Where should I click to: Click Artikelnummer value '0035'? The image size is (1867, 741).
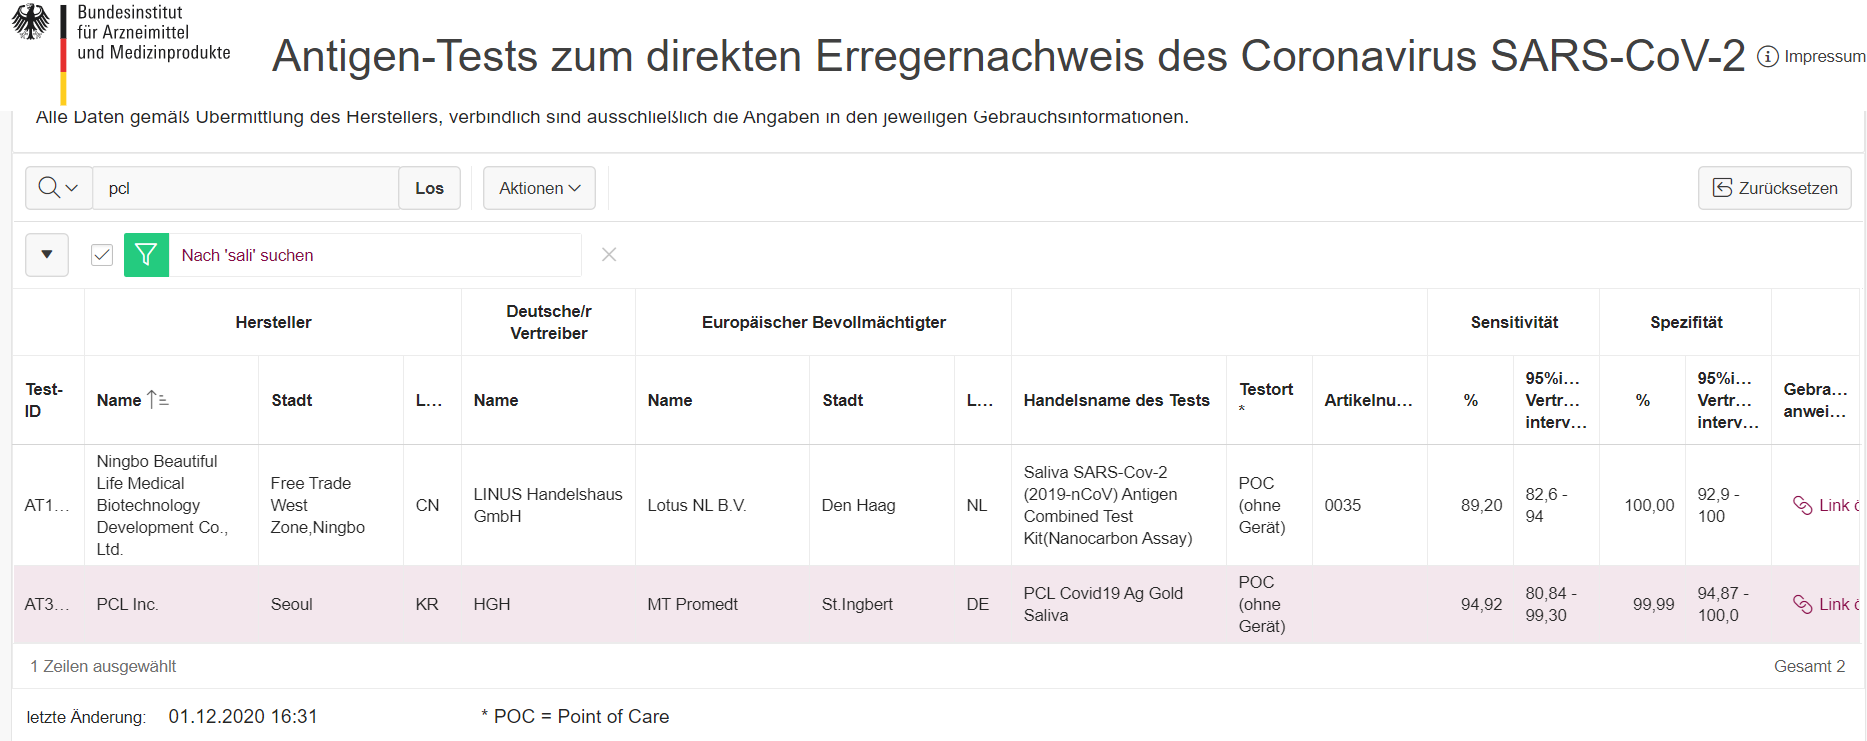(1343, 505)
